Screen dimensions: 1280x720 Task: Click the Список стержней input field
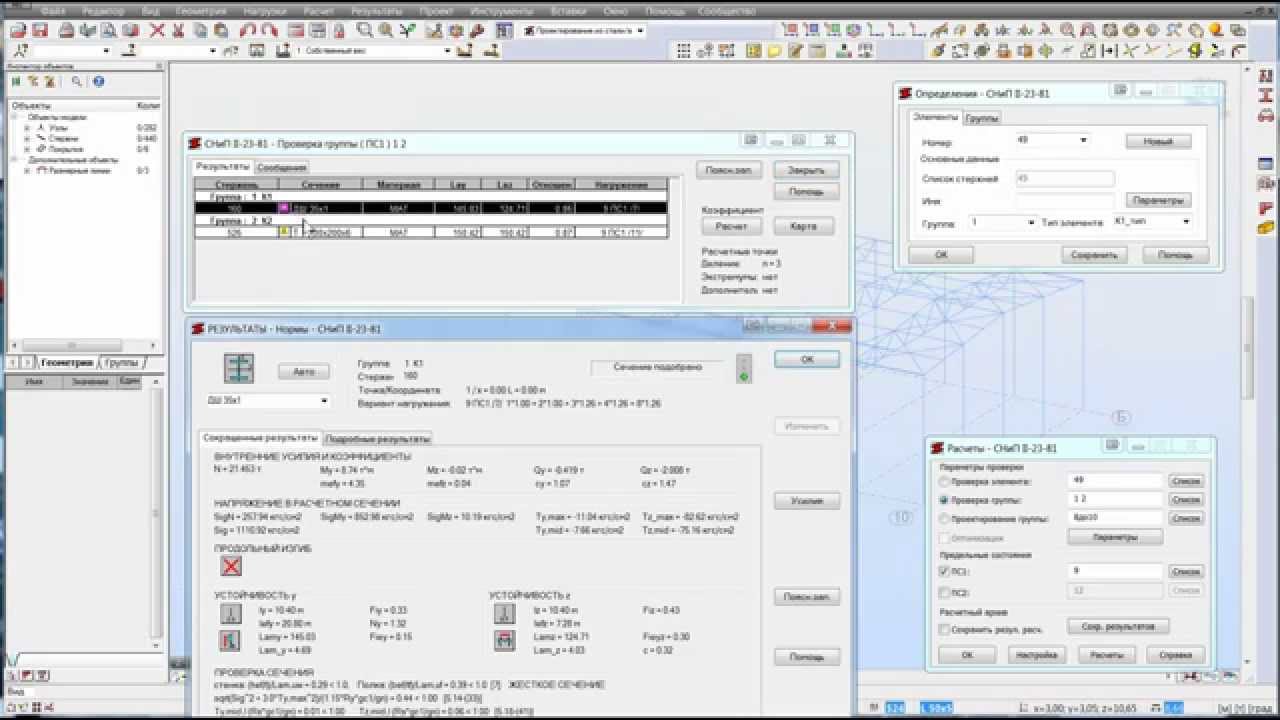[x=1064, y=179]
